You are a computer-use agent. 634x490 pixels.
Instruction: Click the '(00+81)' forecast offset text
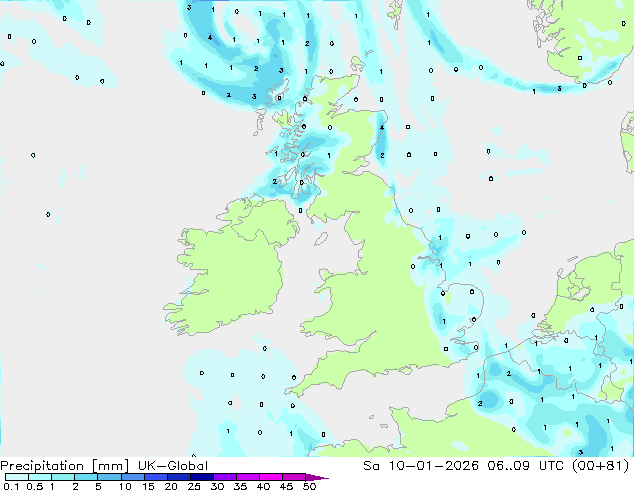600,466
